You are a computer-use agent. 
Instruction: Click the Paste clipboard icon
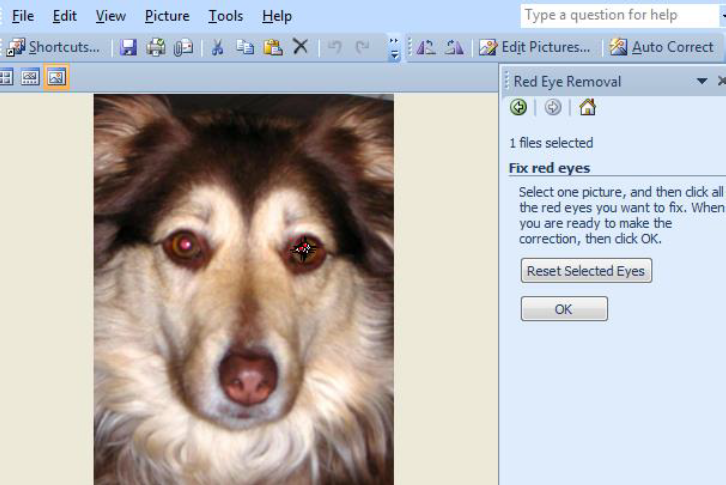tap(273, 47)
